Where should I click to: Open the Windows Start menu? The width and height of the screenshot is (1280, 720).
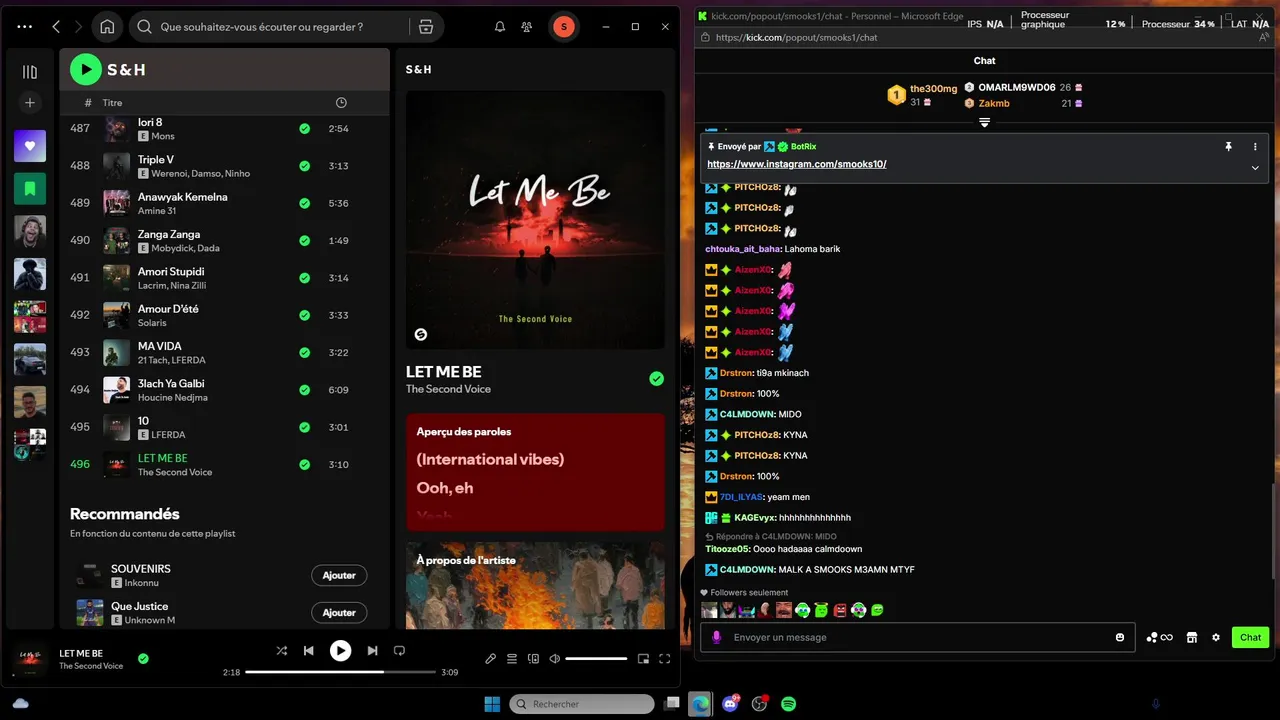click(x=492, y=704)
